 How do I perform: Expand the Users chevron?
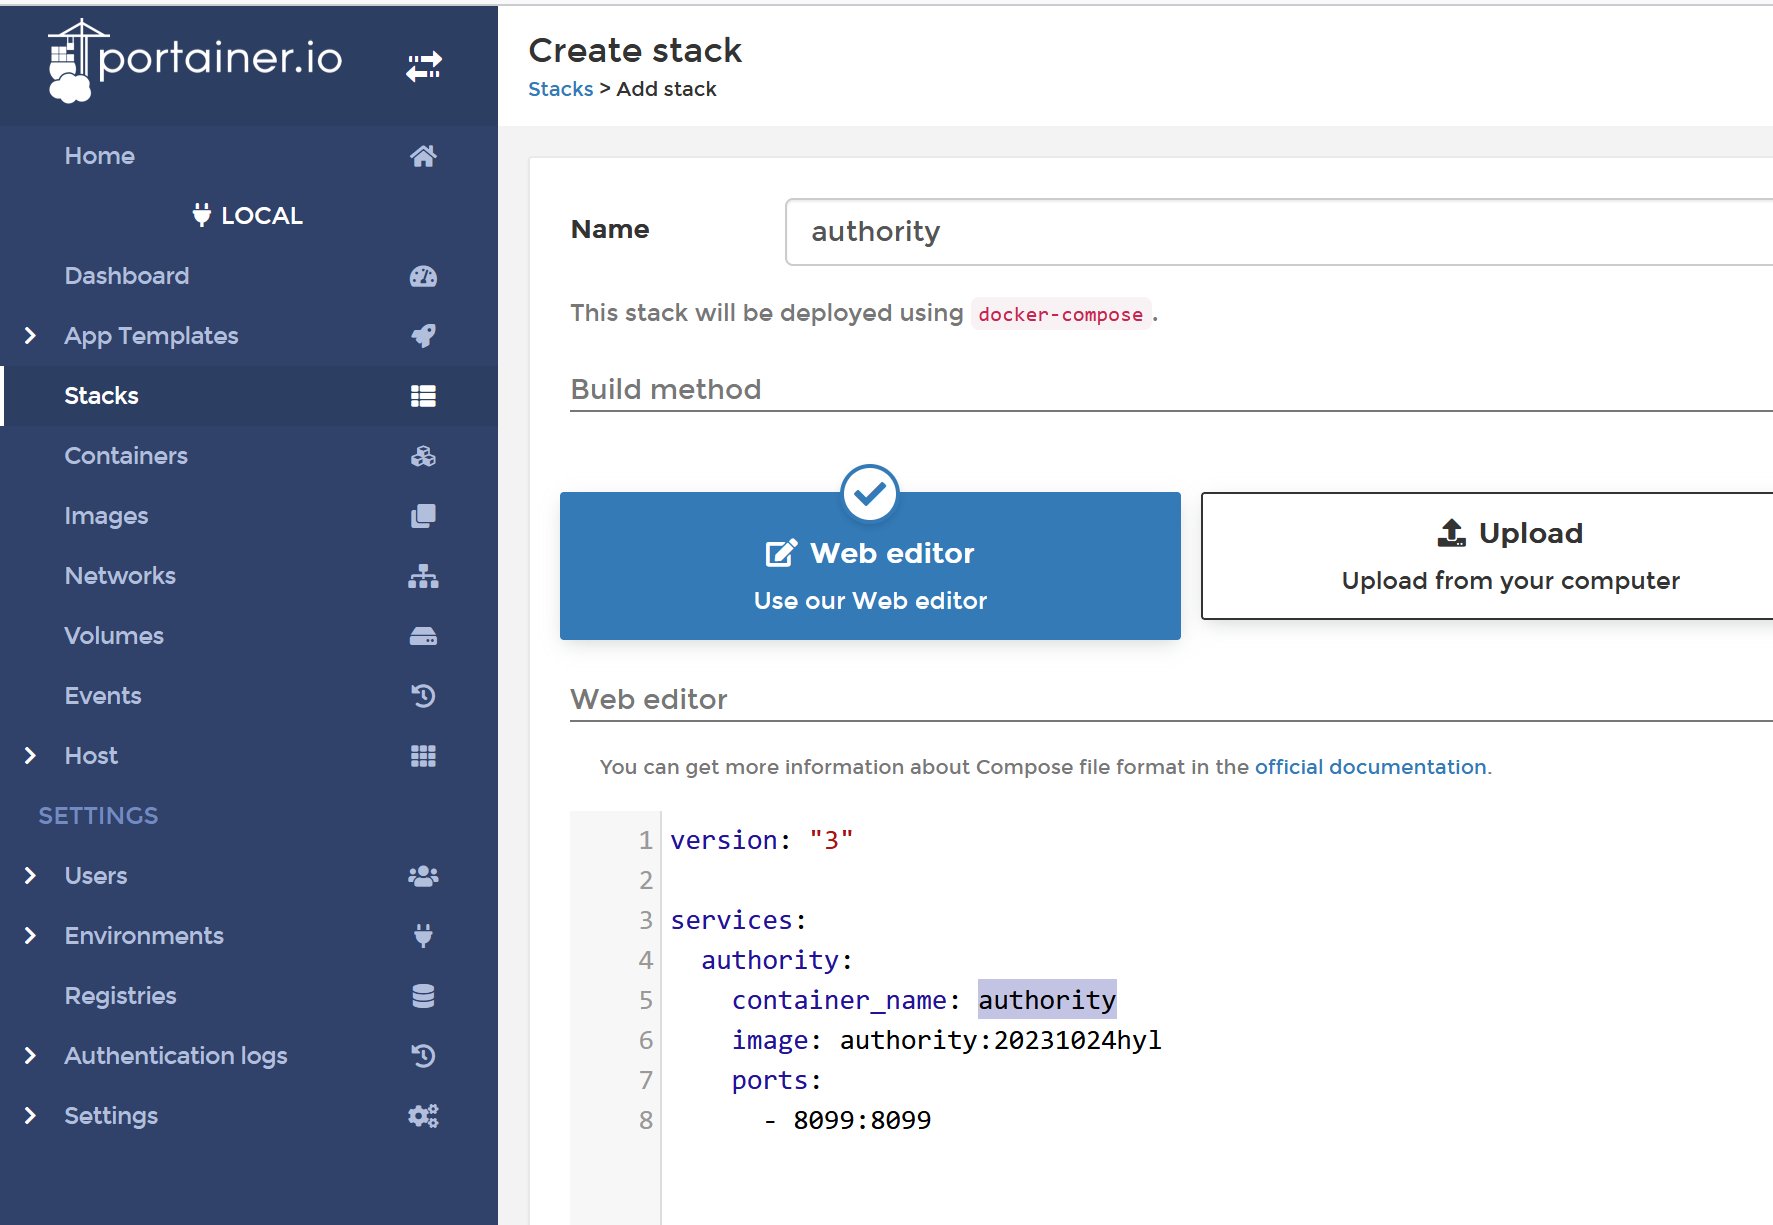(30, 876)
